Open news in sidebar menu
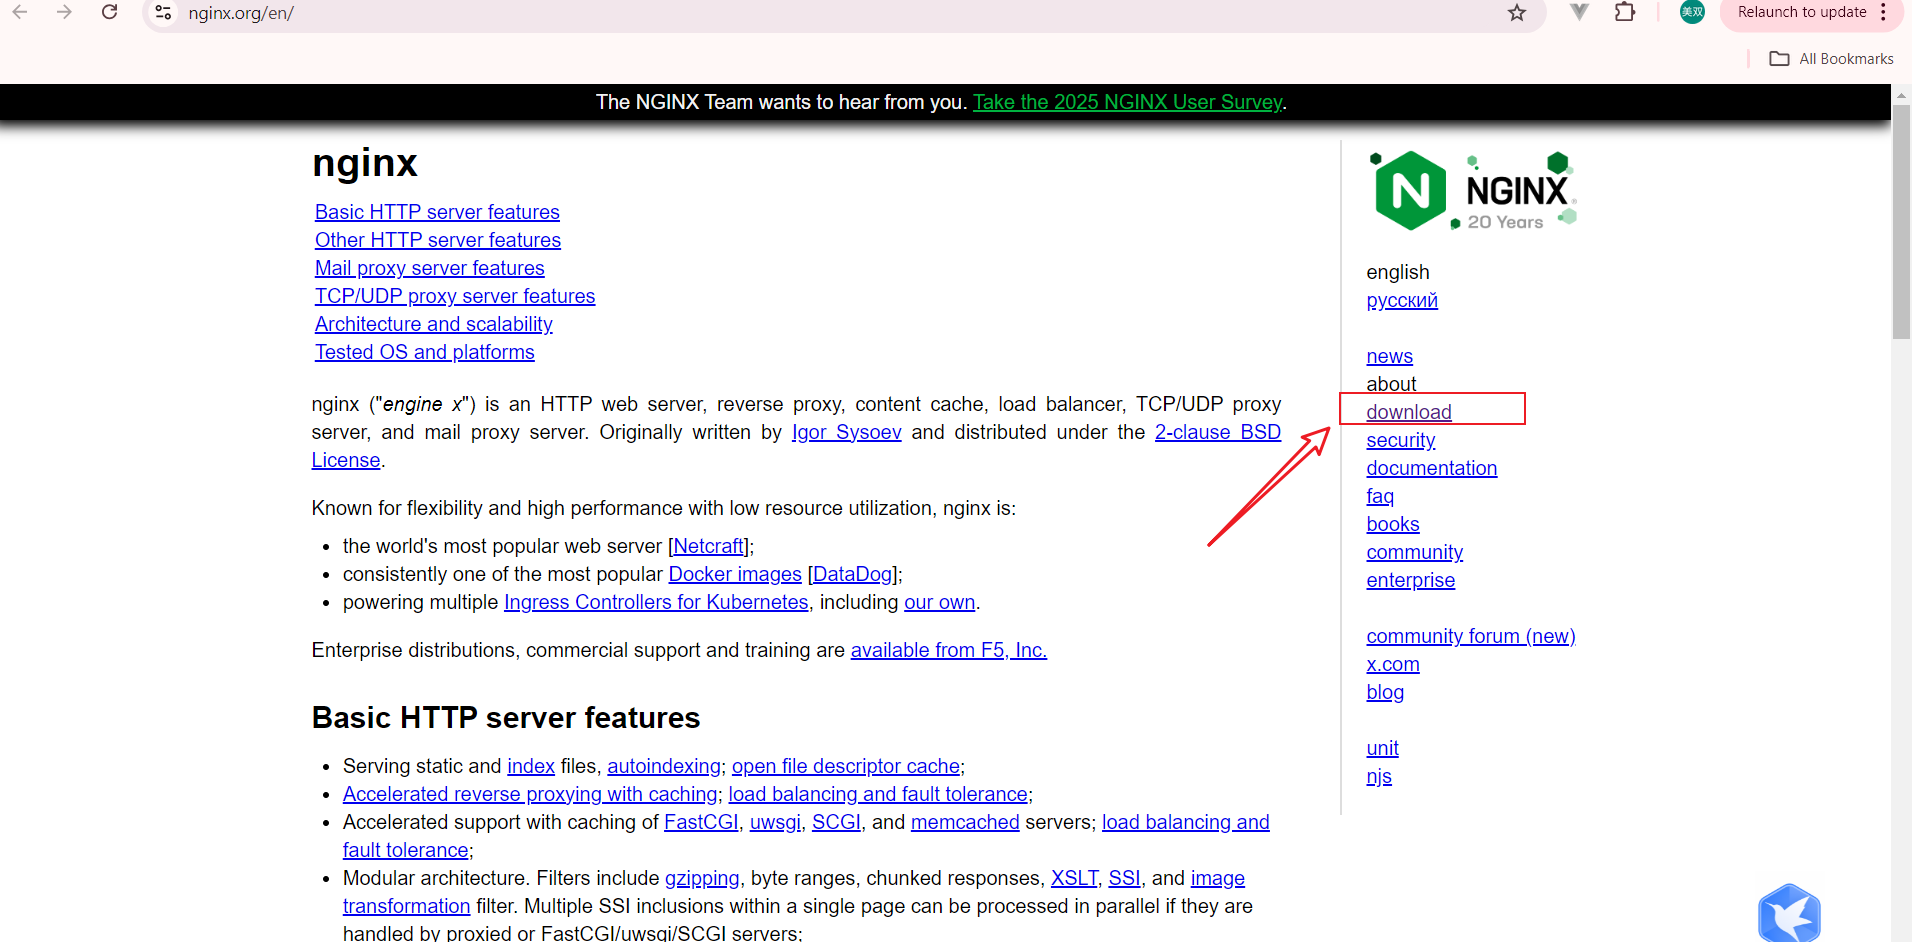This screenshot has height=942, width=1912. 1390,356
